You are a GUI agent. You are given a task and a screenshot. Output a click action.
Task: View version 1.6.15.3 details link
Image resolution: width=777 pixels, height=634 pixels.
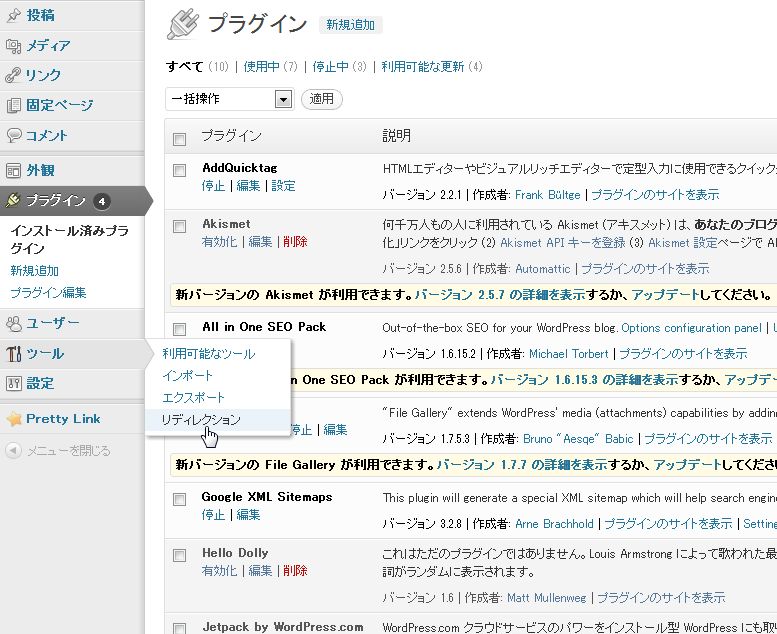584,380
